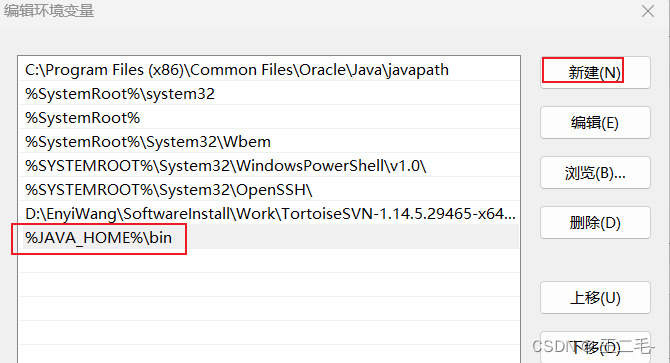Viewport: 670px width, 363px height.
Task: Select the System32\OpenSSH\ path entry
Action: pyautogui.click(x=269, y=189)
